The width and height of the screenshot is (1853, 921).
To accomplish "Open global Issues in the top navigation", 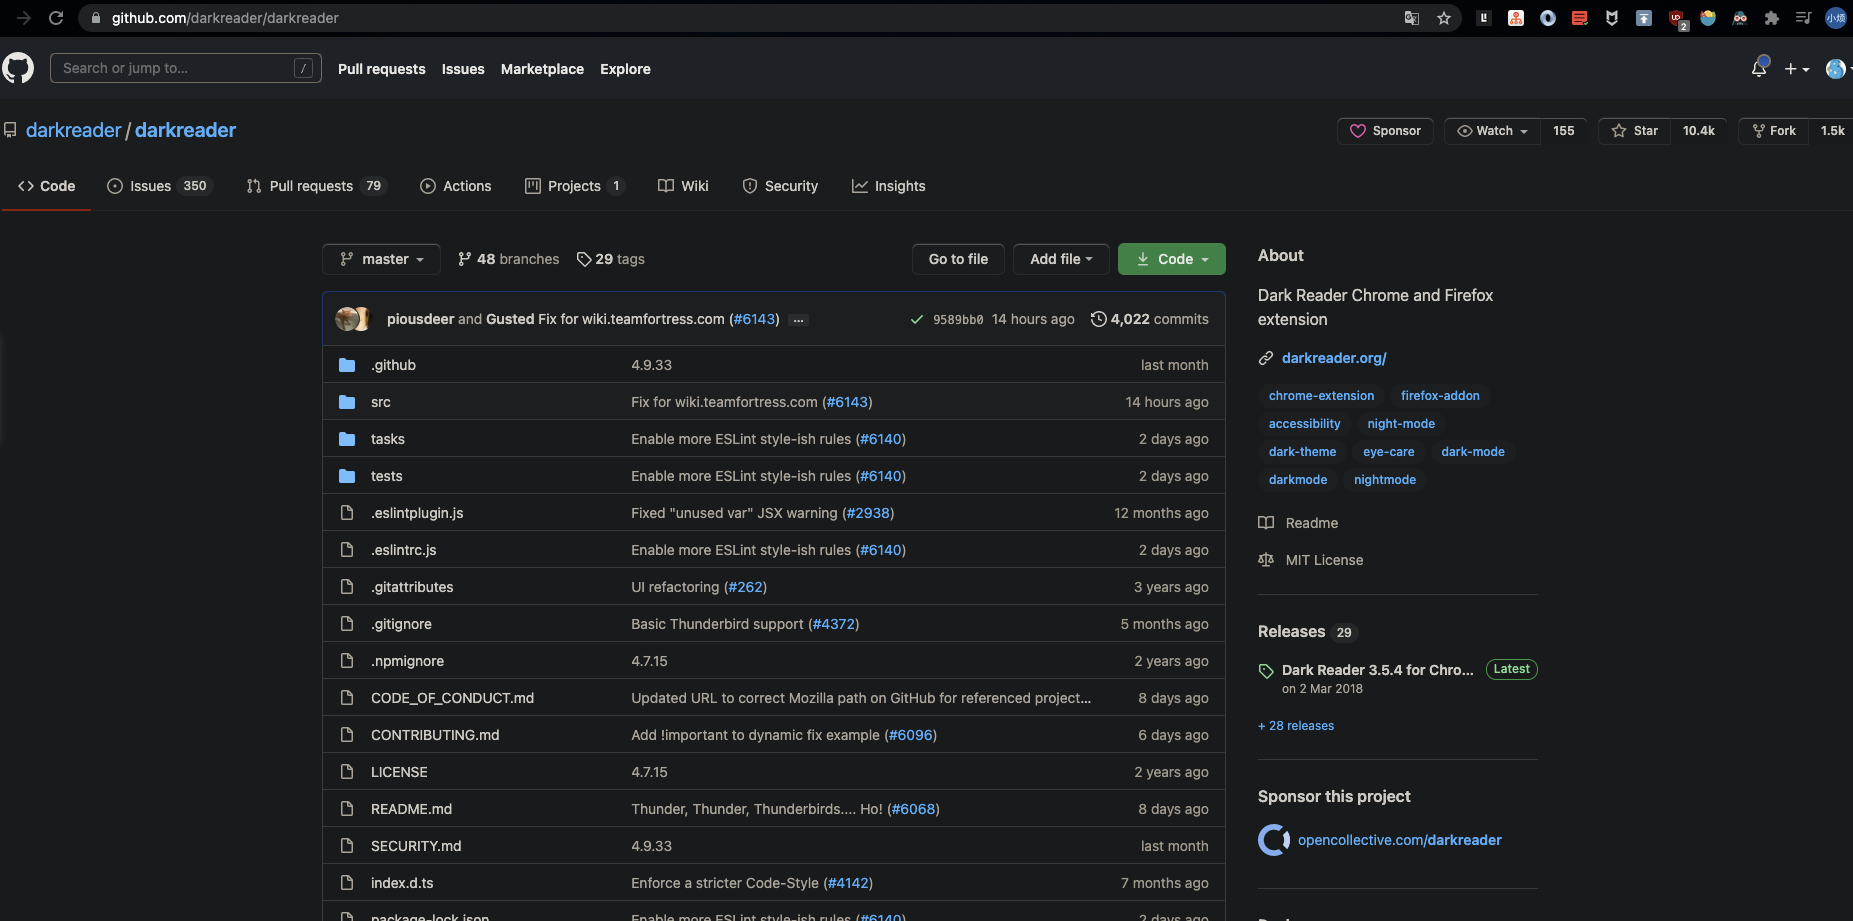I will 463,69.
